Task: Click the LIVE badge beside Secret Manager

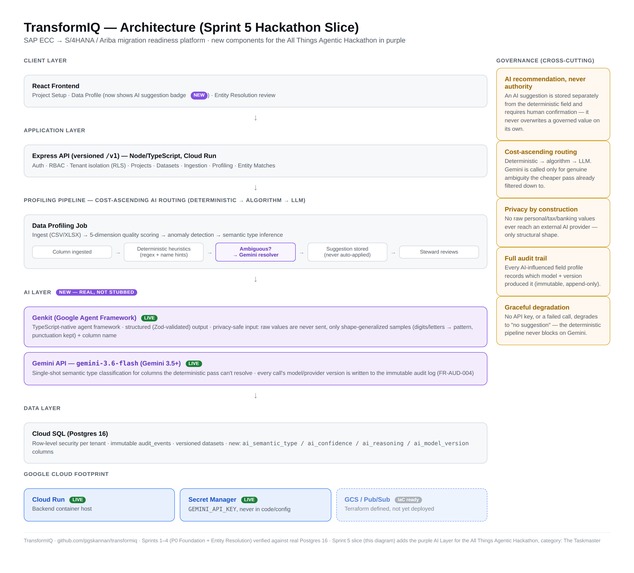Action: [249, 500]
